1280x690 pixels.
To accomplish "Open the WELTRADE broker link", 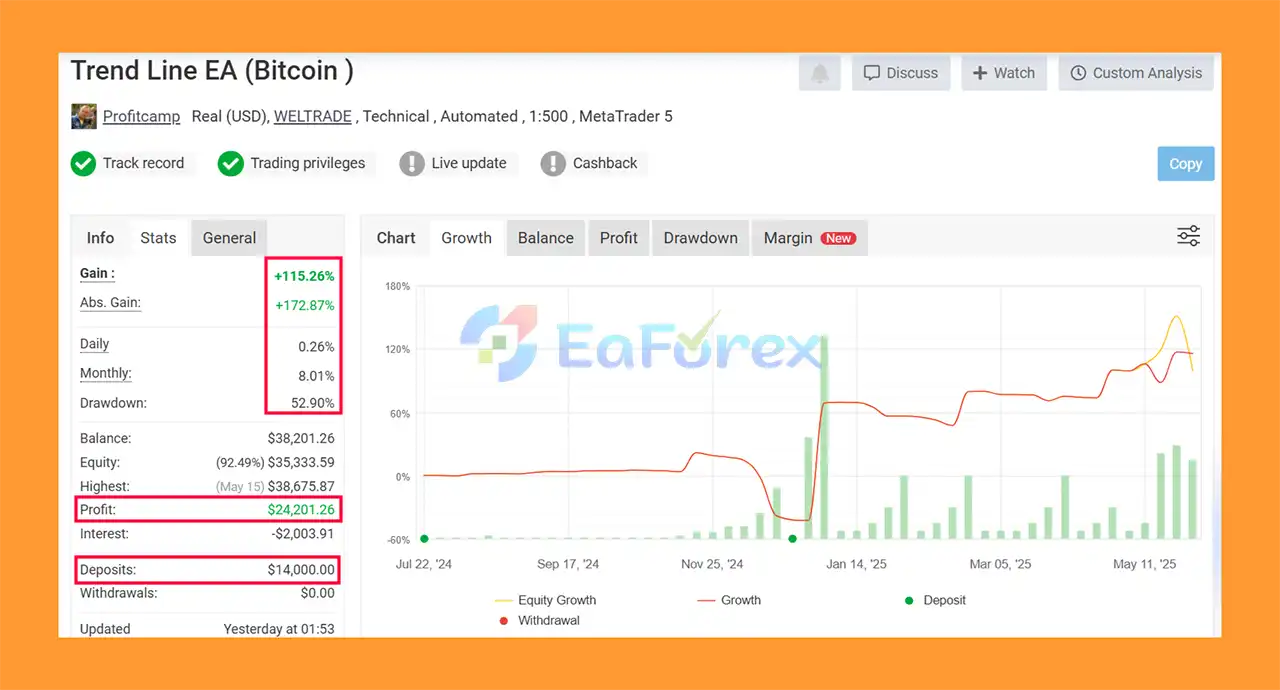I will click(313, 116).
